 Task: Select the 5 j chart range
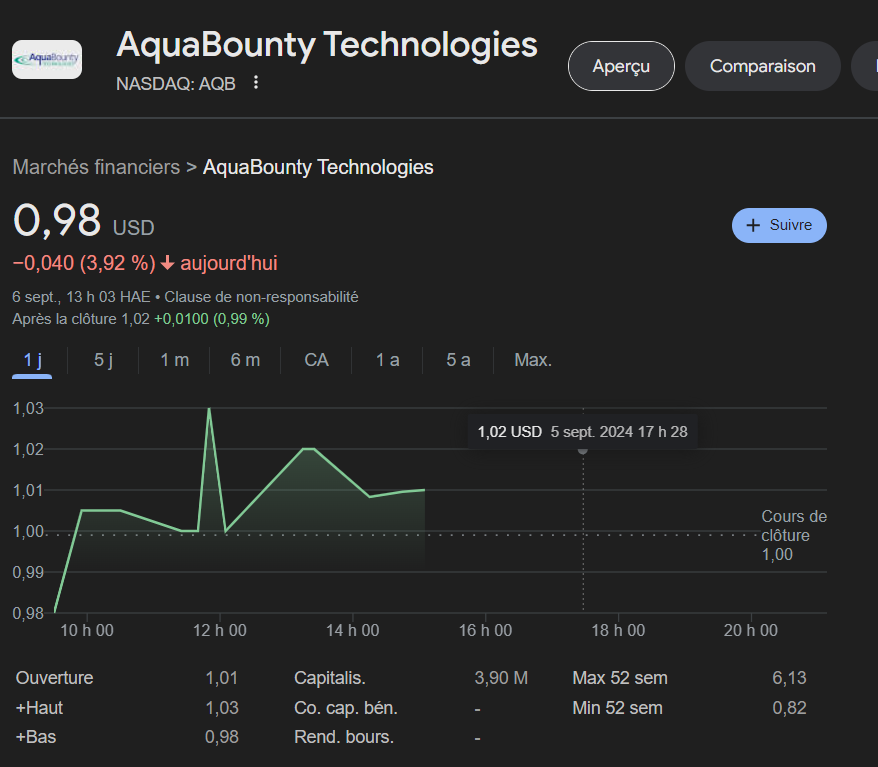[103, 360]
